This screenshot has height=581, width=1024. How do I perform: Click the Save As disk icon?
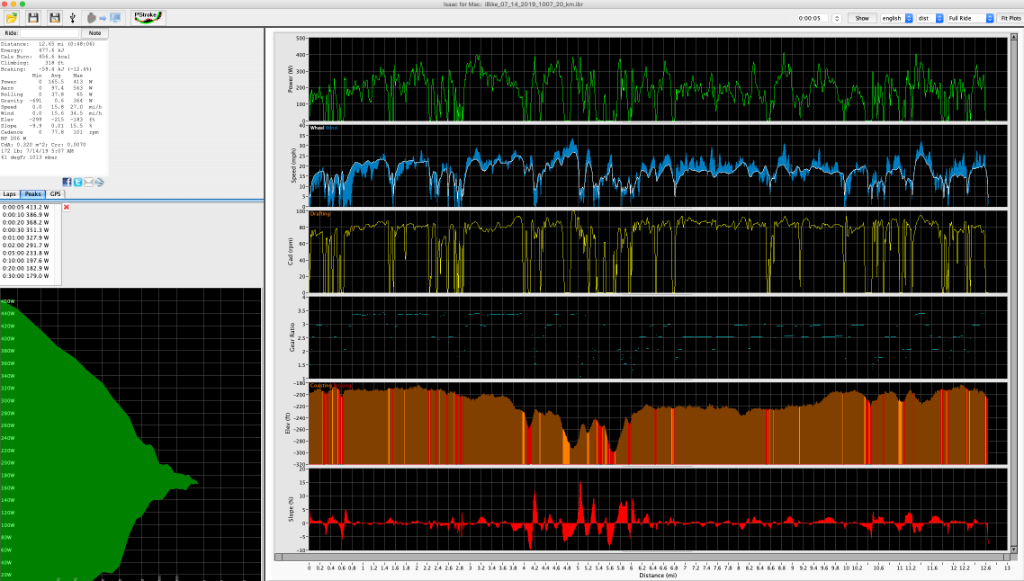(55, 16)
